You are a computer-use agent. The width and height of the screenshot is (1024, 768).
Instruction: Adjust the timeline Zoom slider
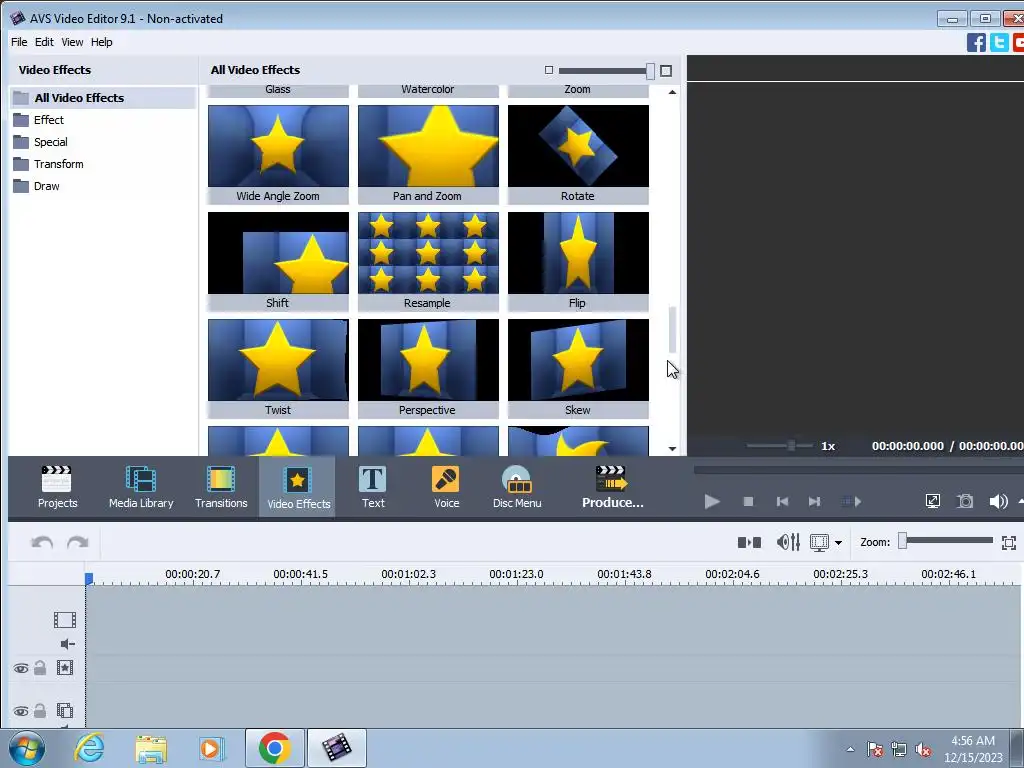pyautogui.click(x=903, y=541)
